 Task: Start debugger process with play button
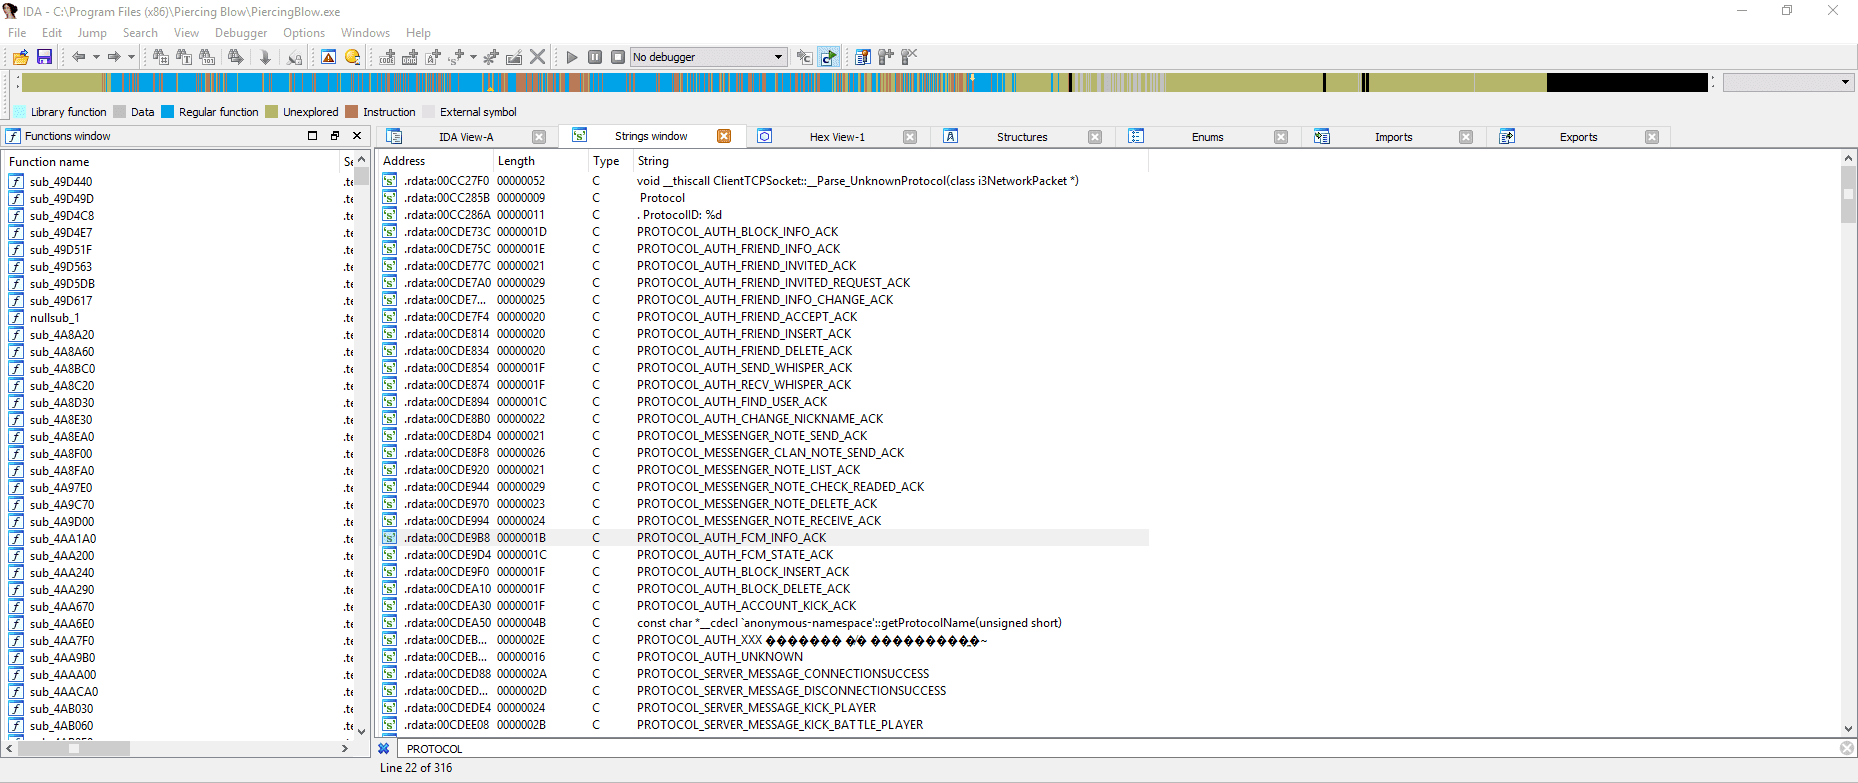(x=572, y=57)
